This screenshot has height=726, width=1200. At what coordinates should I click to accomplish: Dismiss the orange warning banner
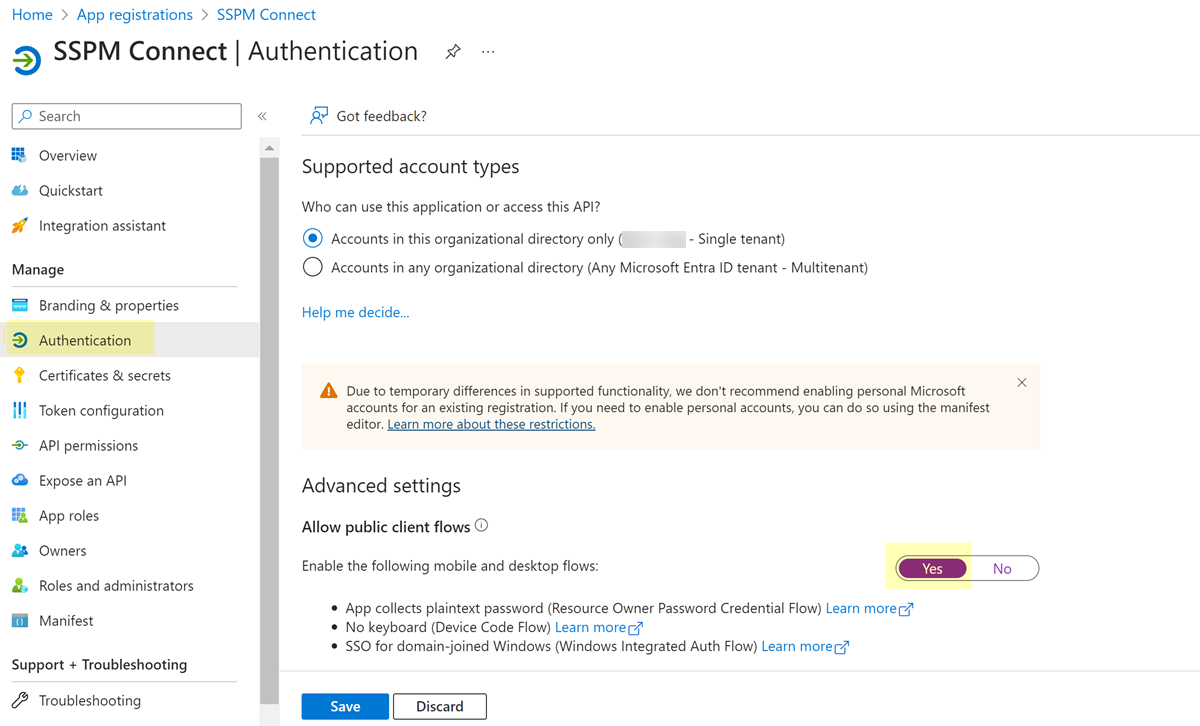pyautogui.click(x=1021, y=383)
